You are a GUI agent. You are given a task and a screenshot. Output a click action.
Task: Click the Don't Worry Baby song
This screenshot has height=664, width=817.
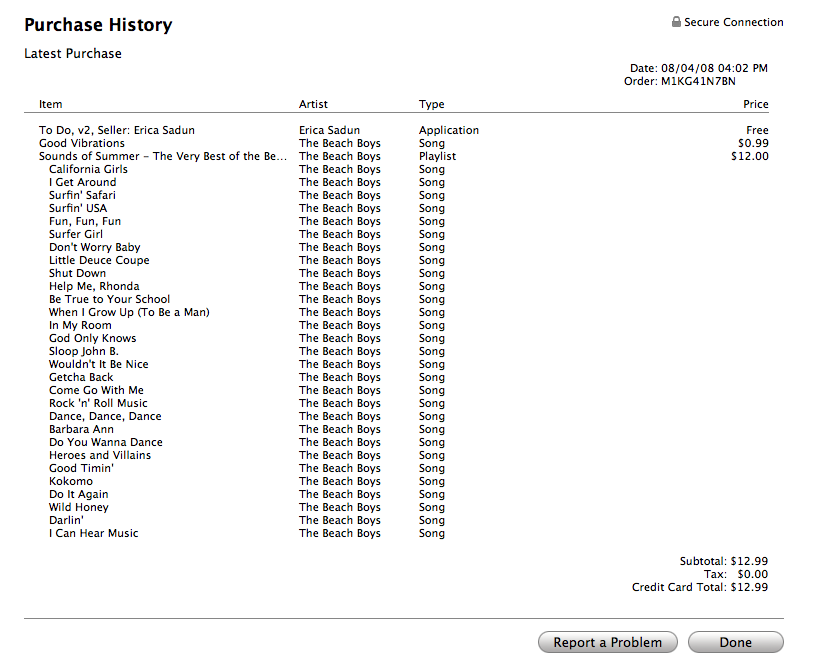94,248
